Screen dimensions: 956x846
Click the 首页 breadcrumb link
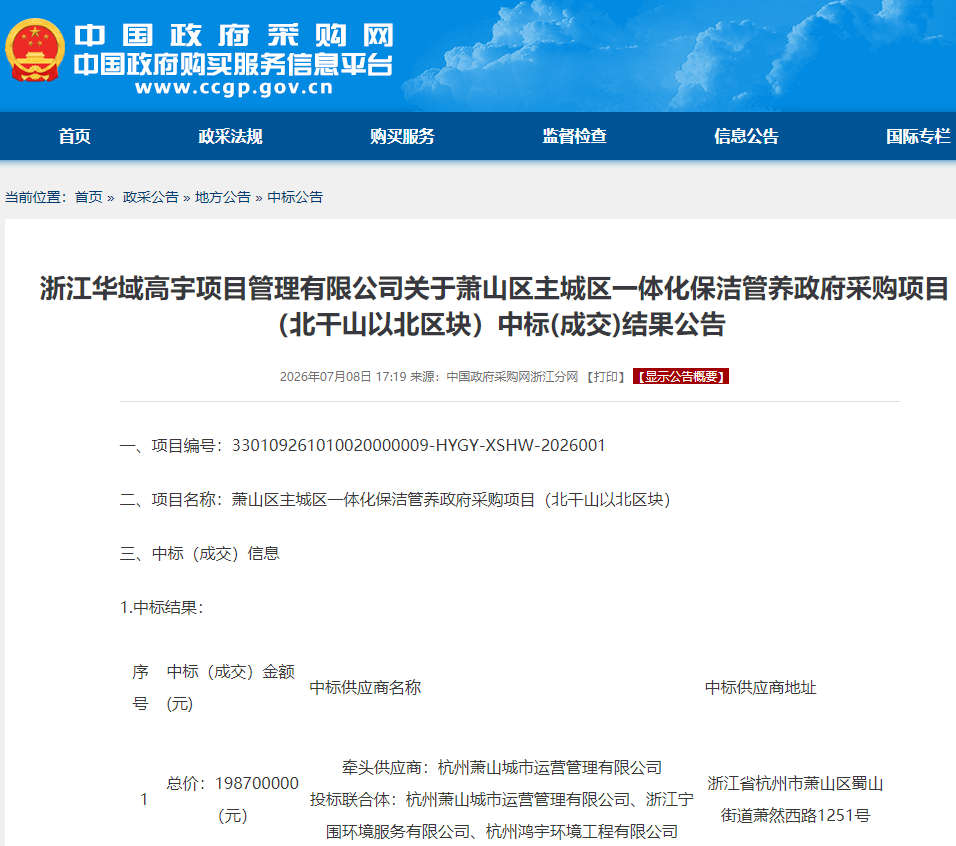88,197
